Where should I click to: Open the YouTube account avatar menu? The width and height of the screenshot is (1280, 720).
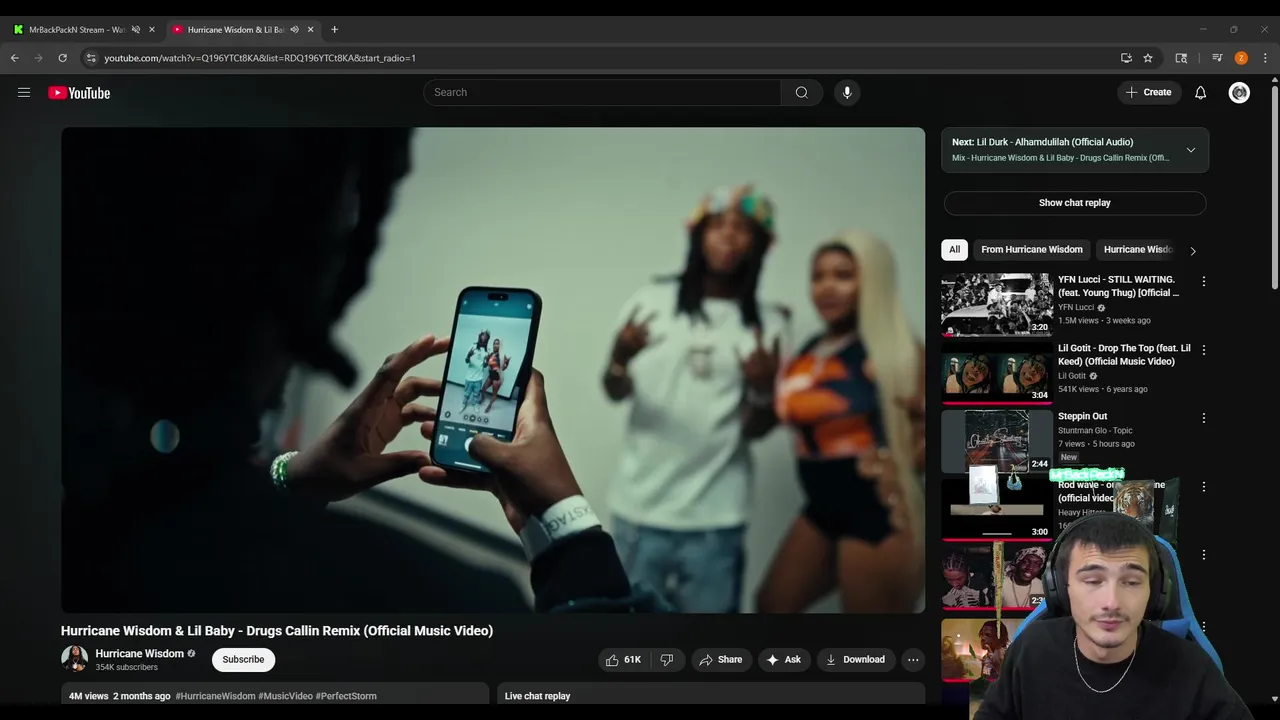pyautogui.click(x=1239, y=92)
